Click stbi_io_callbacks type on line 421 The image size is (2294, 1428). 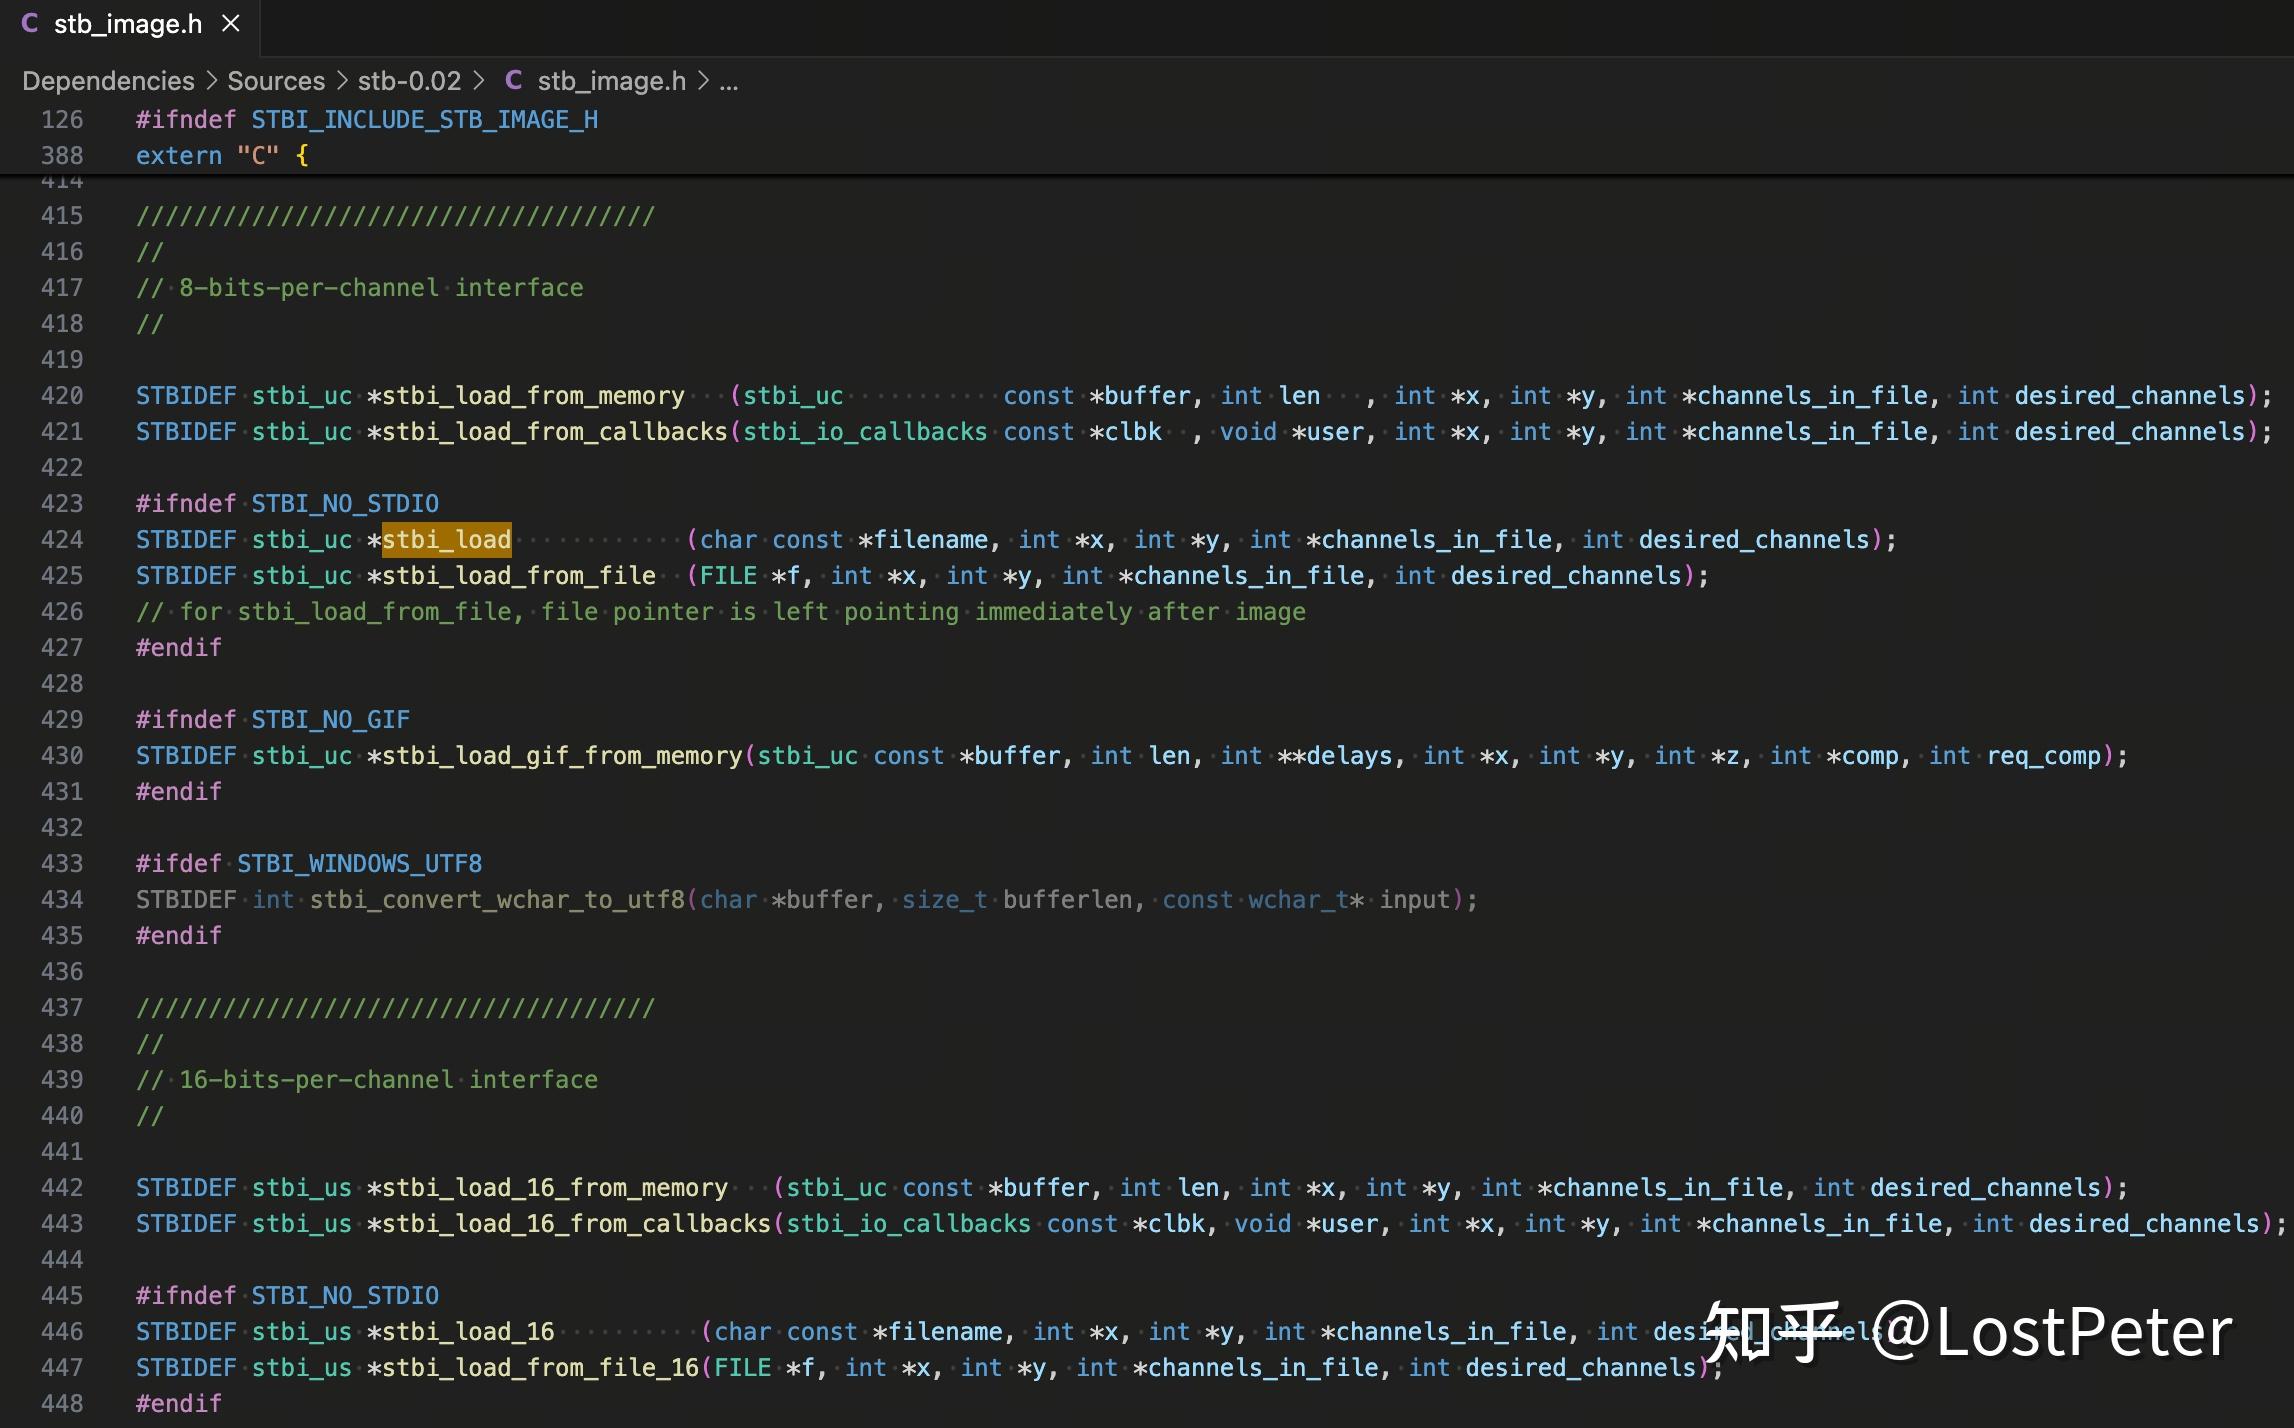click(866, 432)
